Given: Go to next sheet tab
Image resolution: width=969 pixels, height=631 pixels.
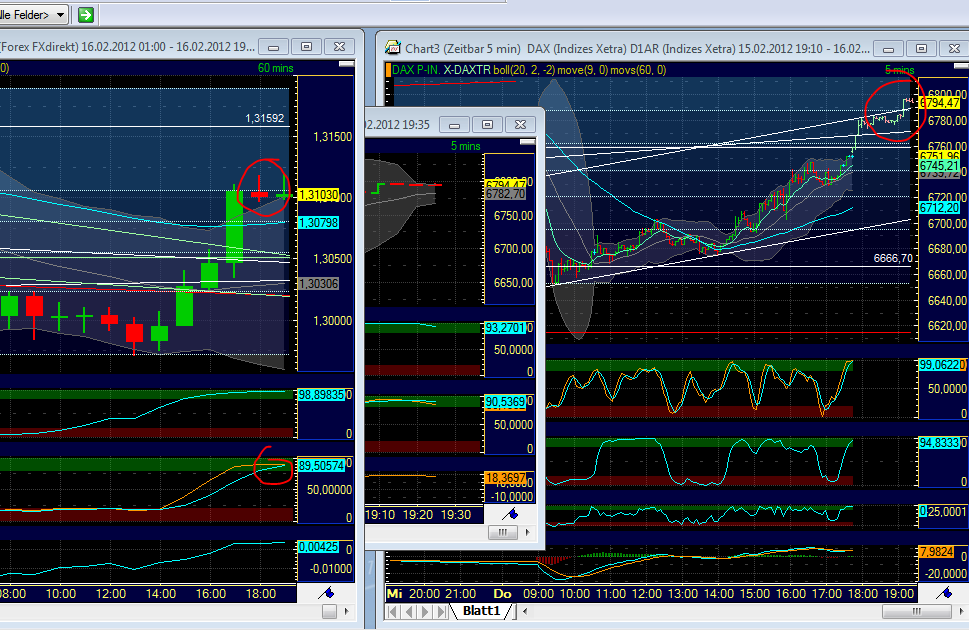Looking at the screenshot, I should tap(425, 612).
